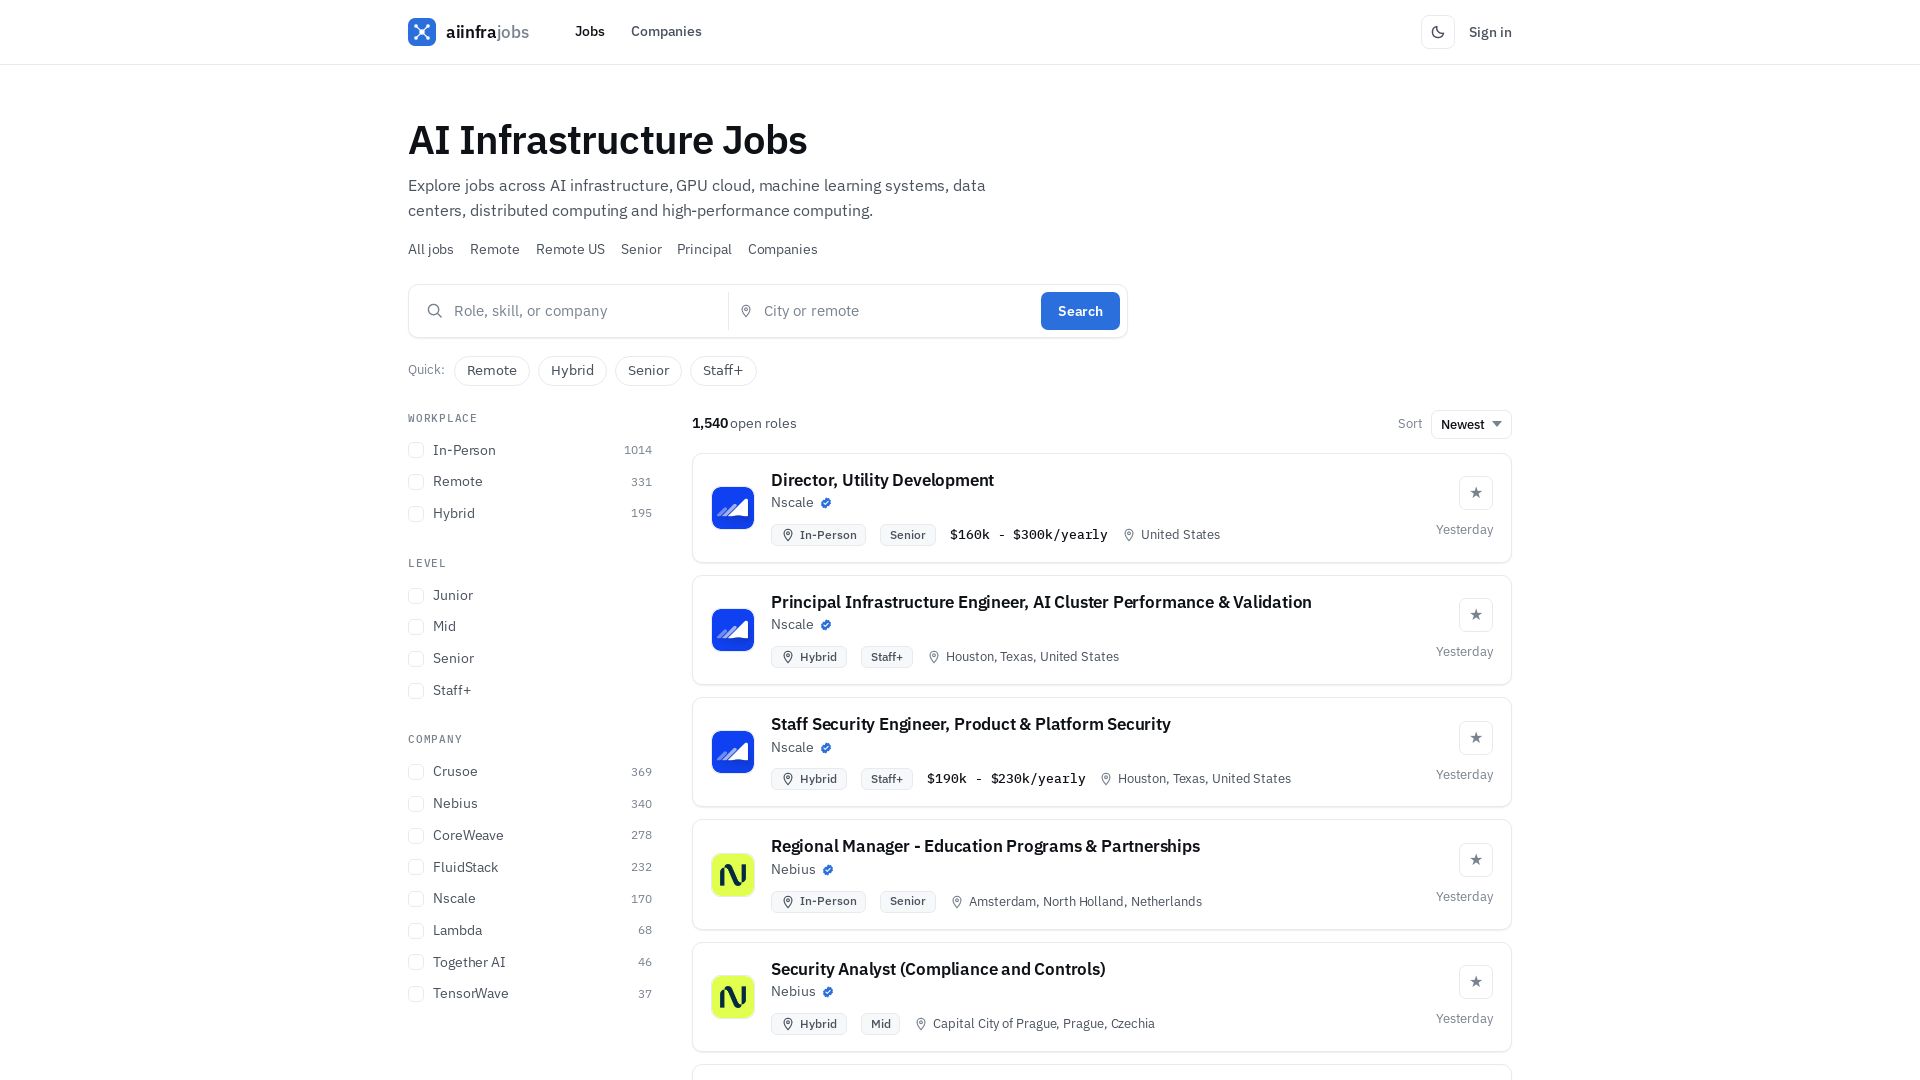The height and width of the screenshot is (1080, 1920).
Task: Check the In-Person workplace filter
Action: 416,451
